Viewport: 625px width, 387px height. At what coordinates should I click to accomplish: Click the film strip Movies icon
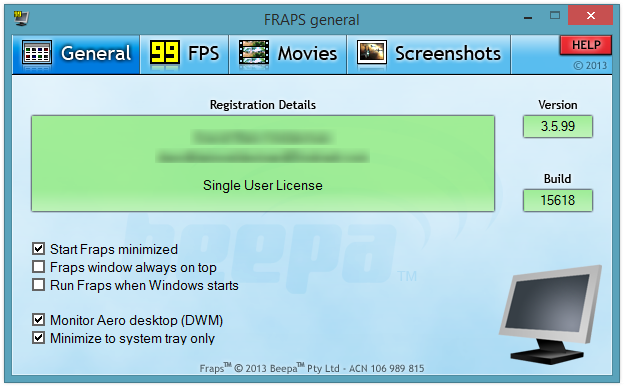click(254, 52)
